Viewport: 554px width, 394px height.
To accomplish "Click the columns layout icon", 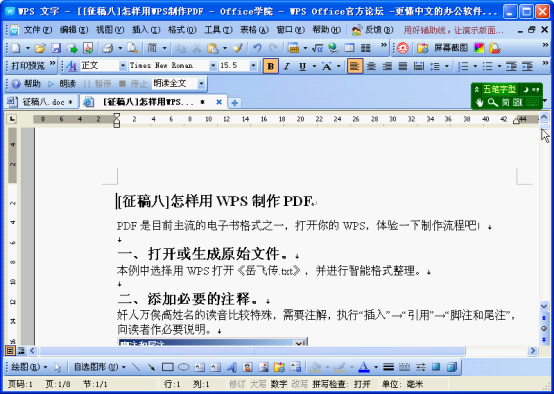I will (x=365, y=48).
